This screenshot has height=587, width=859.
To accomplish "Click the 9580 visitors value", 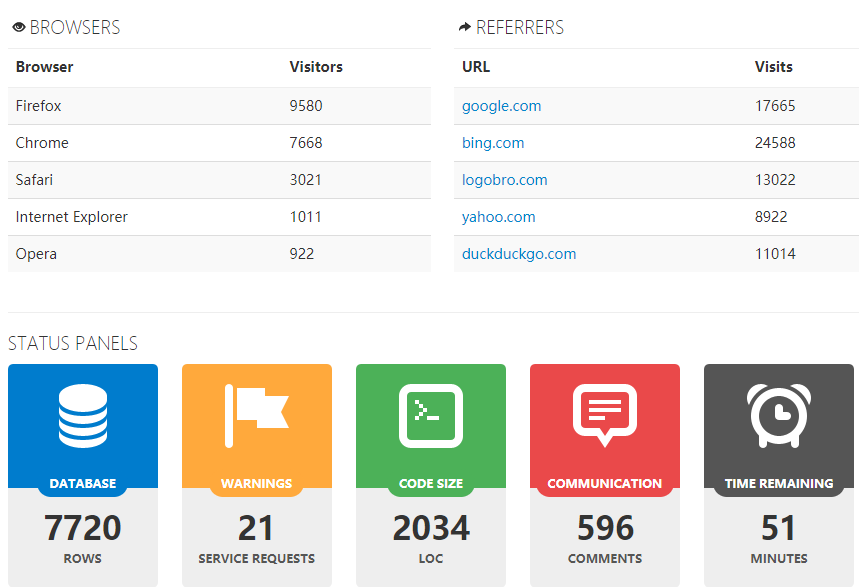I will coord(306,106).
